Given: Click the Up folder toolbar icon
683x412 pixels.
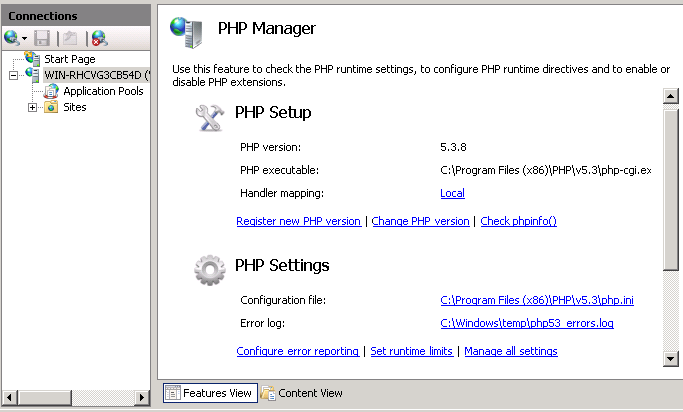Looking at the screenshot, I should tap(70, 38).
